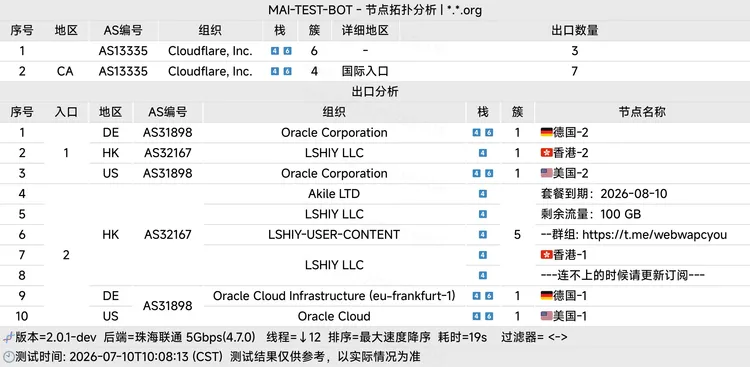Click the version icon beside 版本=2.0.1-dev

[x=8, y=337]
